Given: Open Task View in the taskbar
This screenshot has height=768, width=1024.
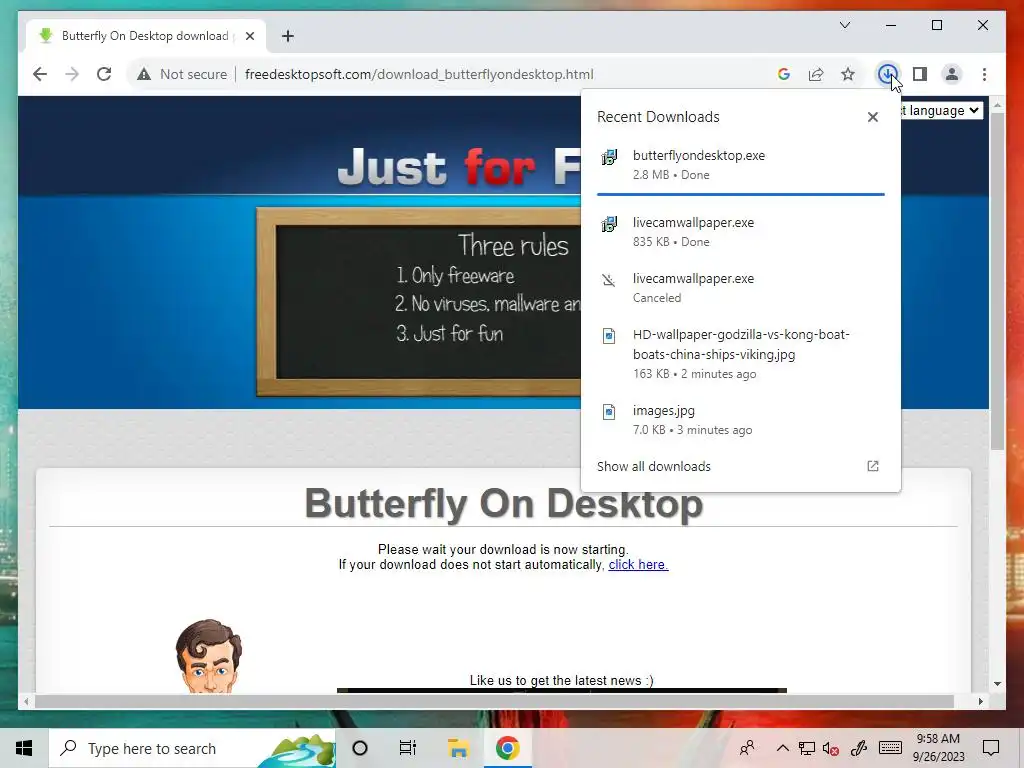Looking at the screenshot, I should pos(408,748).
